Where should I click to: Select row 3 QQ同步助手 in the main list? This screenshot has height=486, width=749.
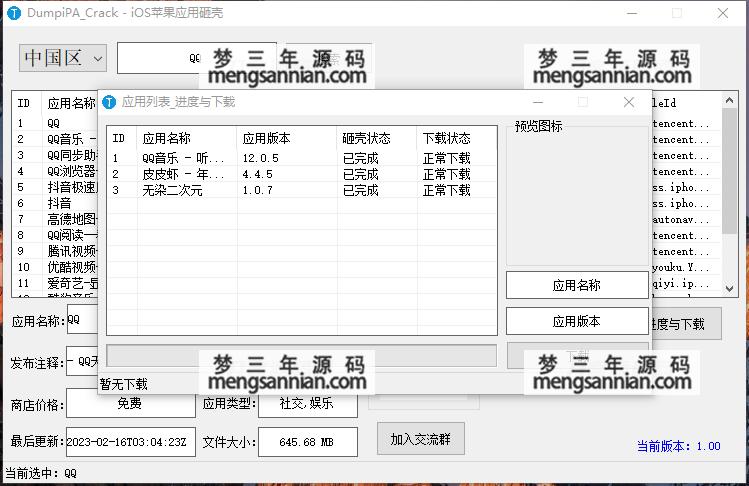(54, 155)
